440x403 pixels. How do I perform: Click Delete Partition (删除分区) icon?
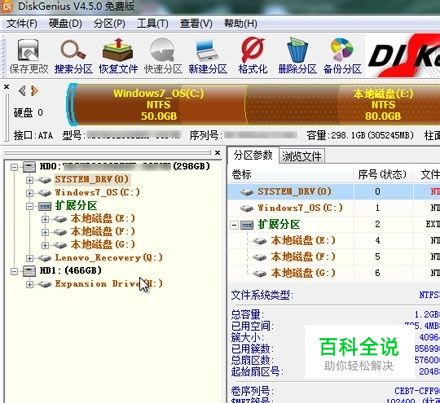[x=297, y=56]
